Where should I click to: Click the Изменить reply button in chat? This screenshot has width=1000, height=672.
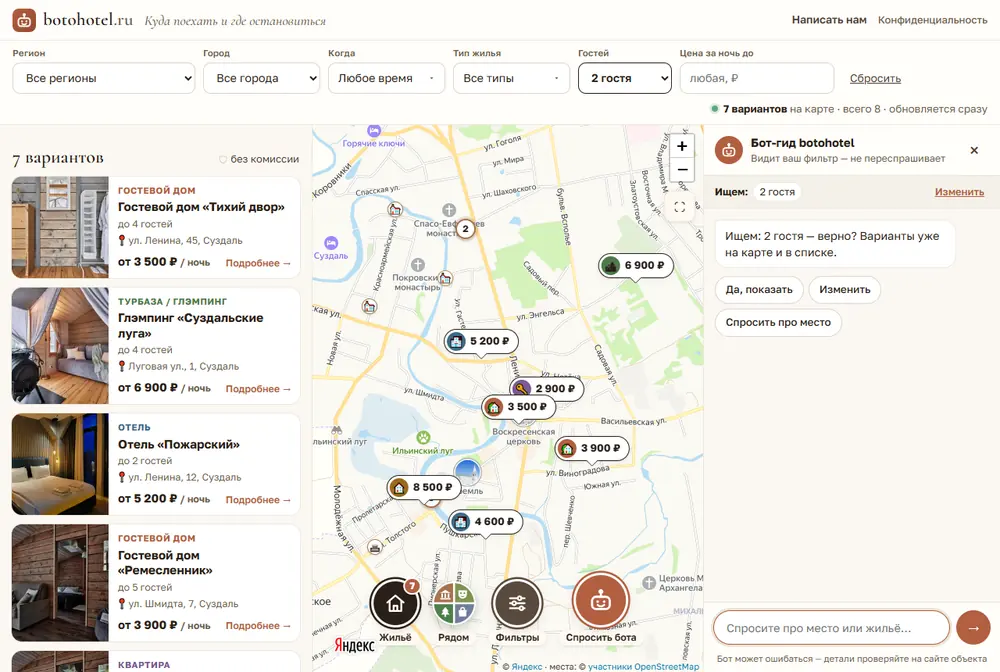click(x=844, y=289)
